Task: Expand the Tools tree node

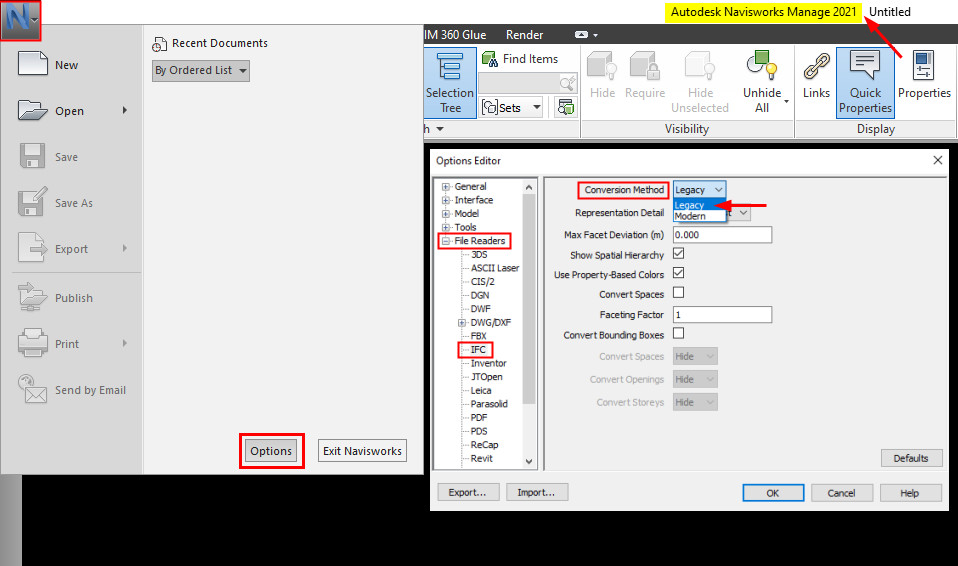Action: pos(446,227)
